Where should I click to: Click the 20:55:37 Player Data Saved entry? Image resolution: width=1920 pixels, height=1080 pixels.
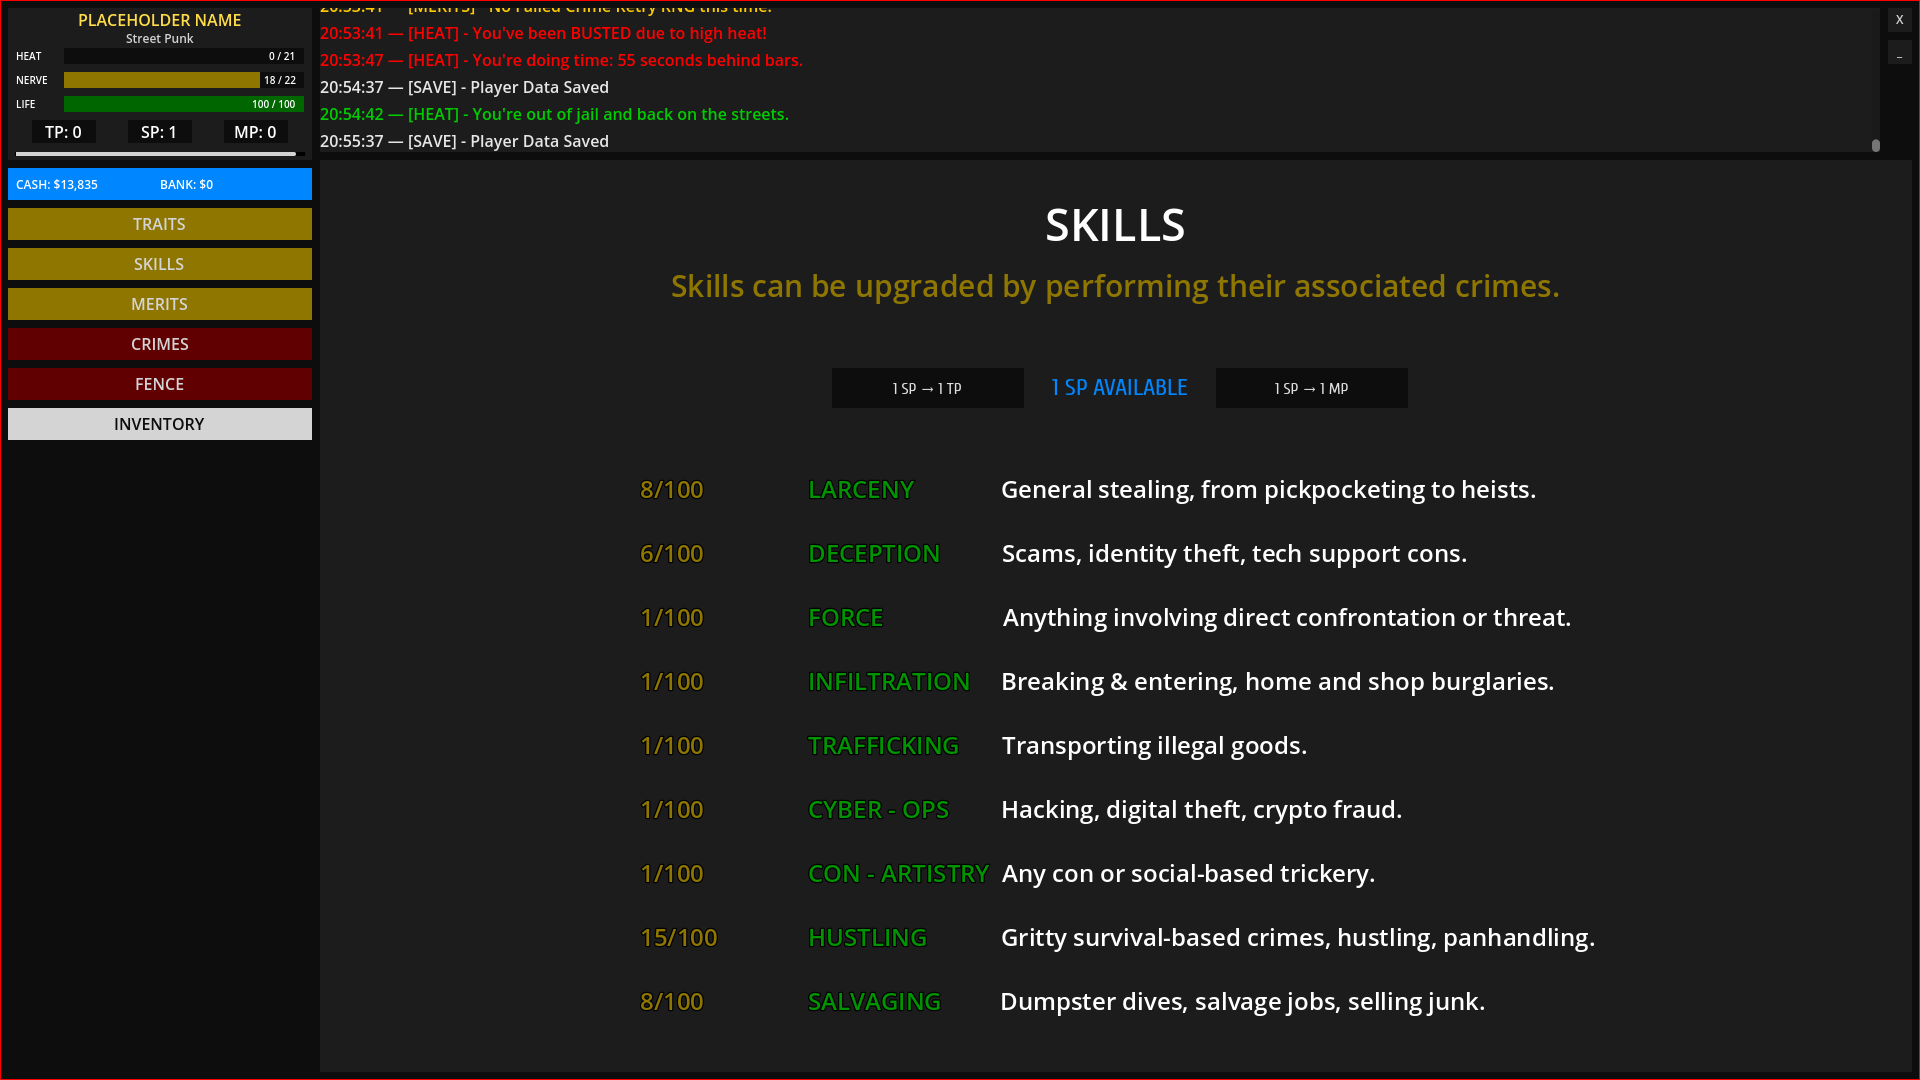pyautogui.click(x=464, y=141)
